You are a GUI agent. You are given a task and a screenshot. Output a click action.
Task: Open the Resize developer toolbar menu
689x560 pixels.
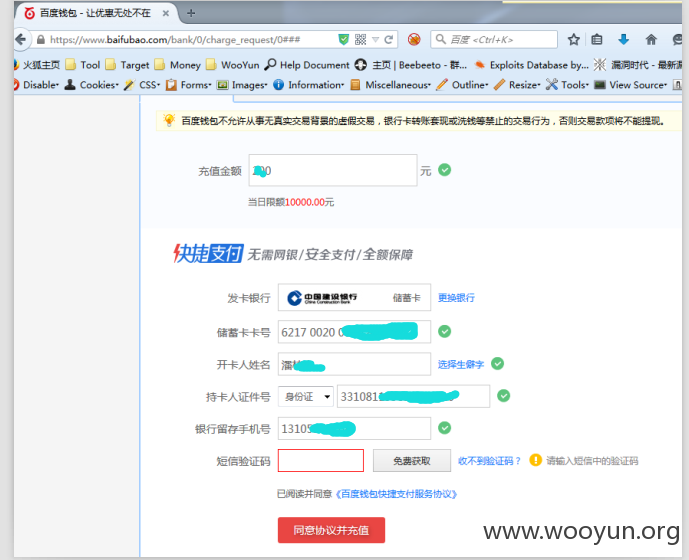click(517, 85)
